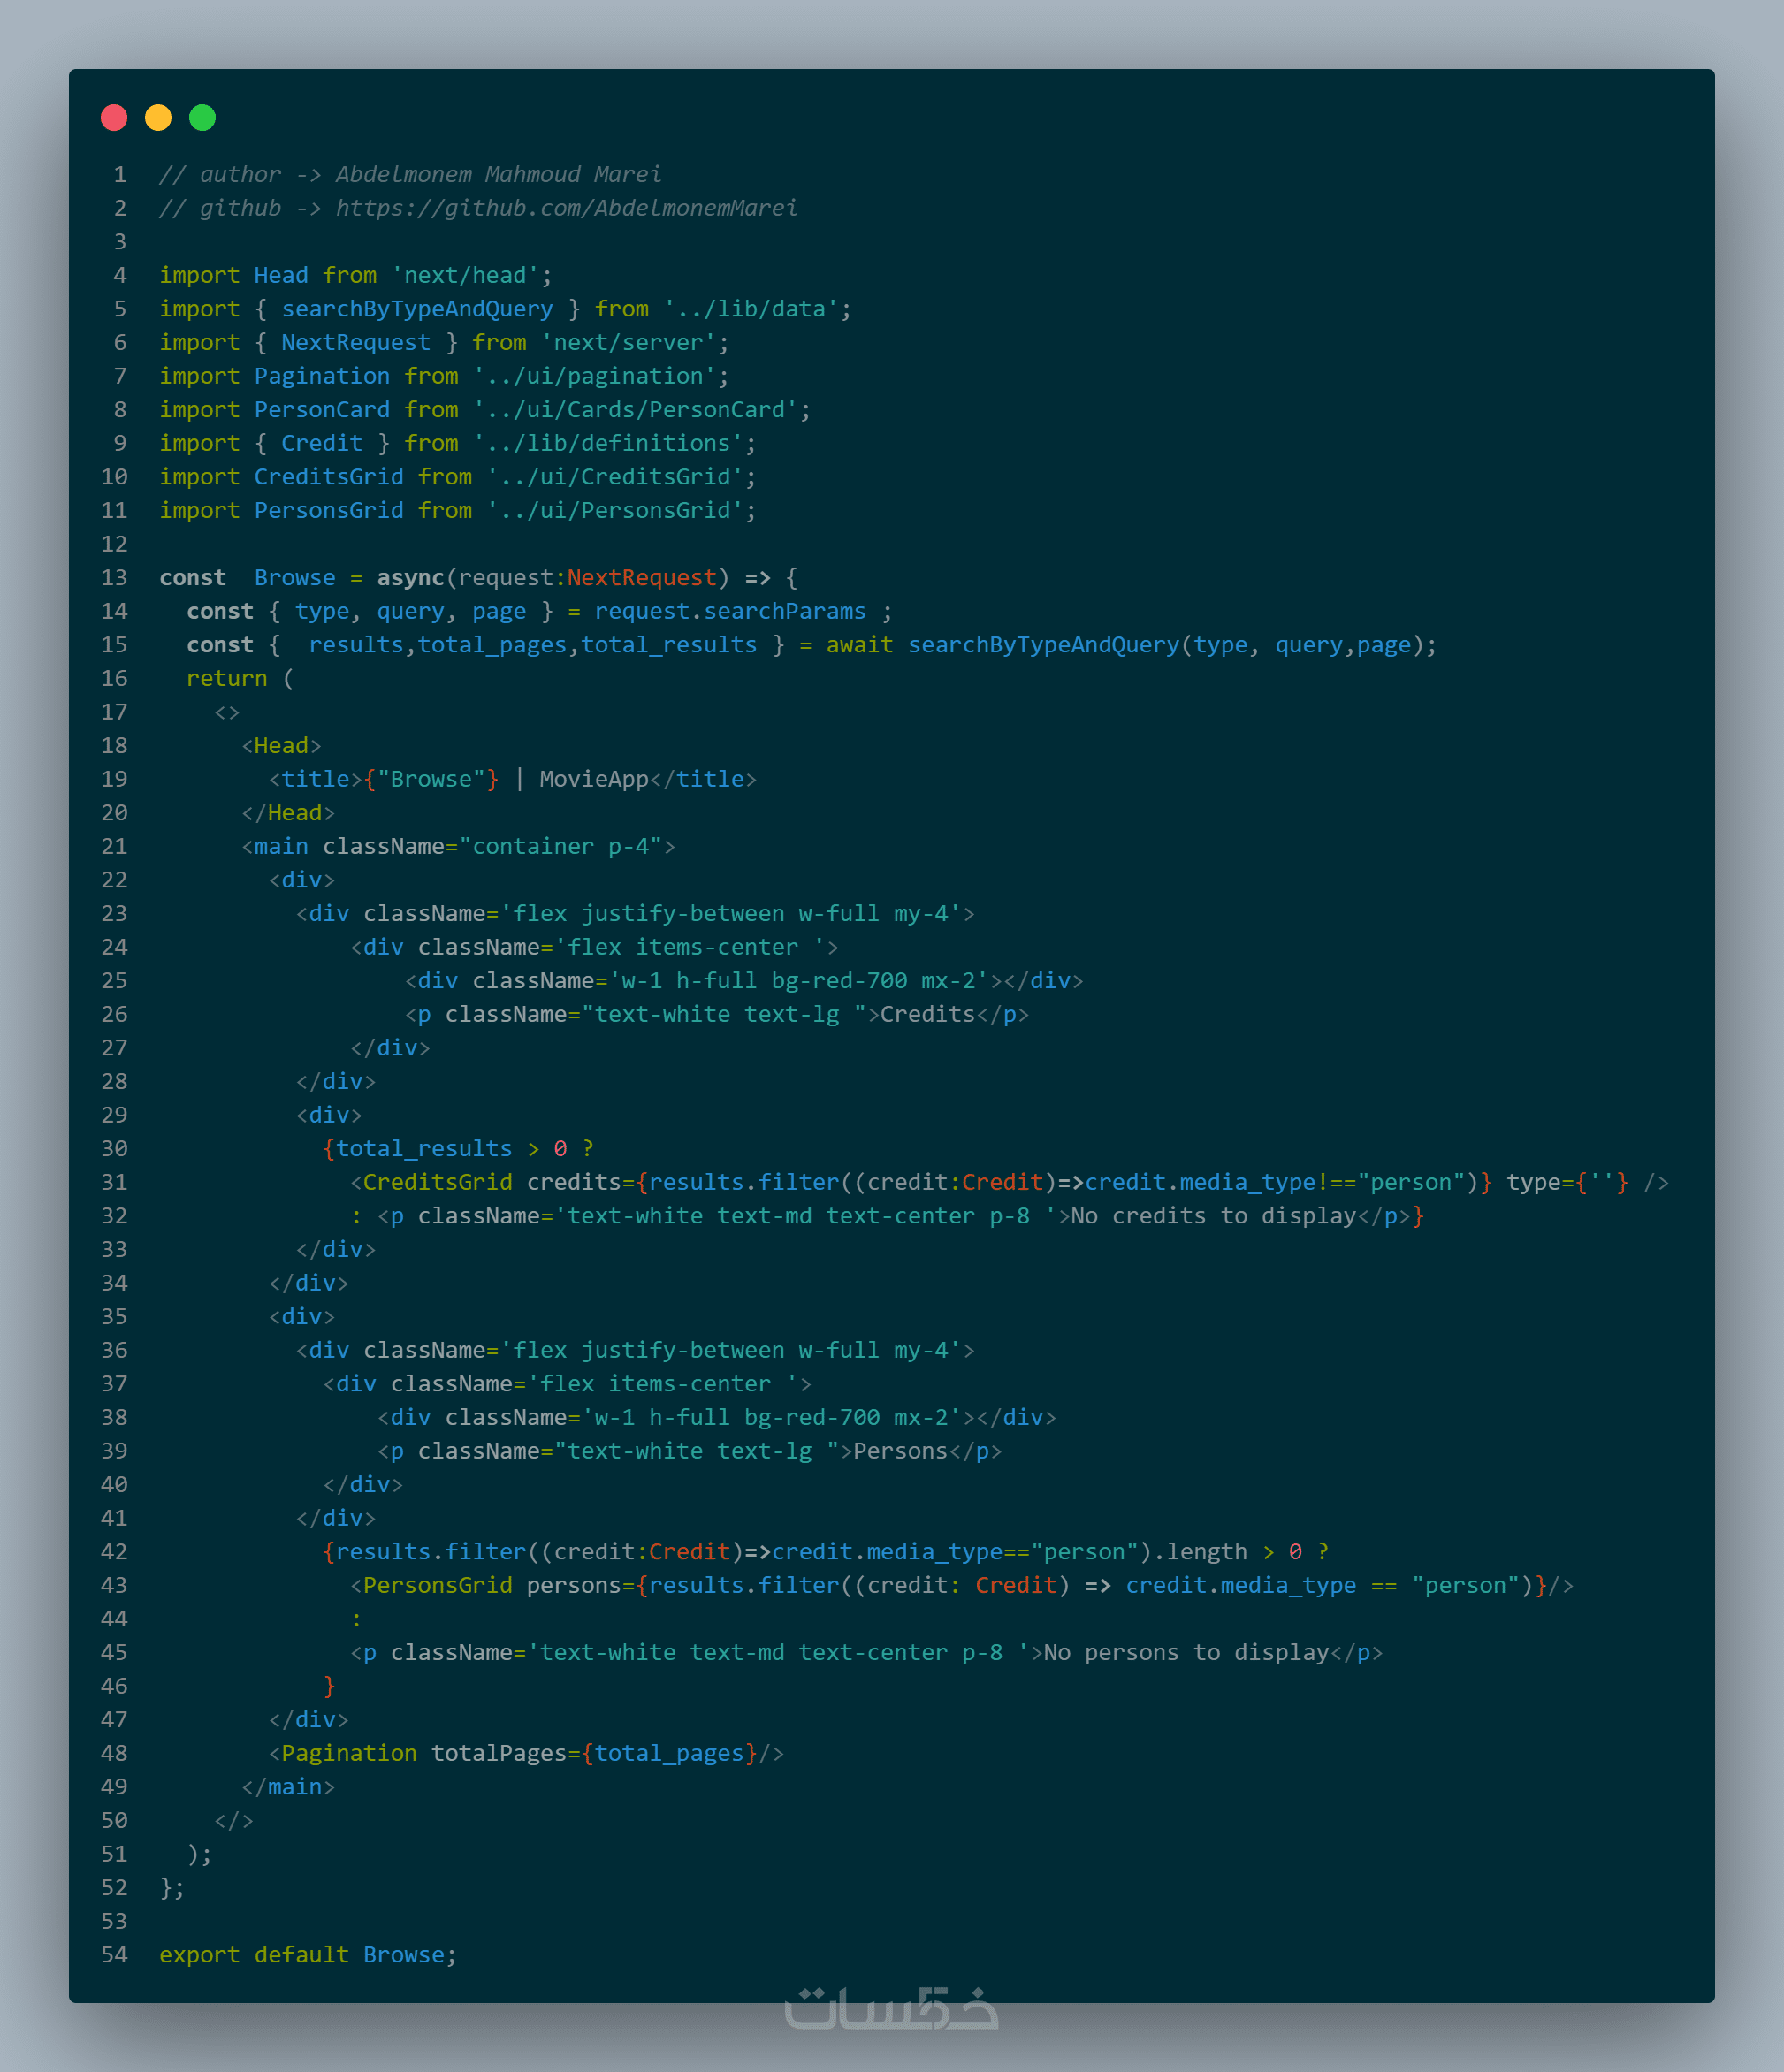Click line number 54 in gutter

(x=114, y=1955)
